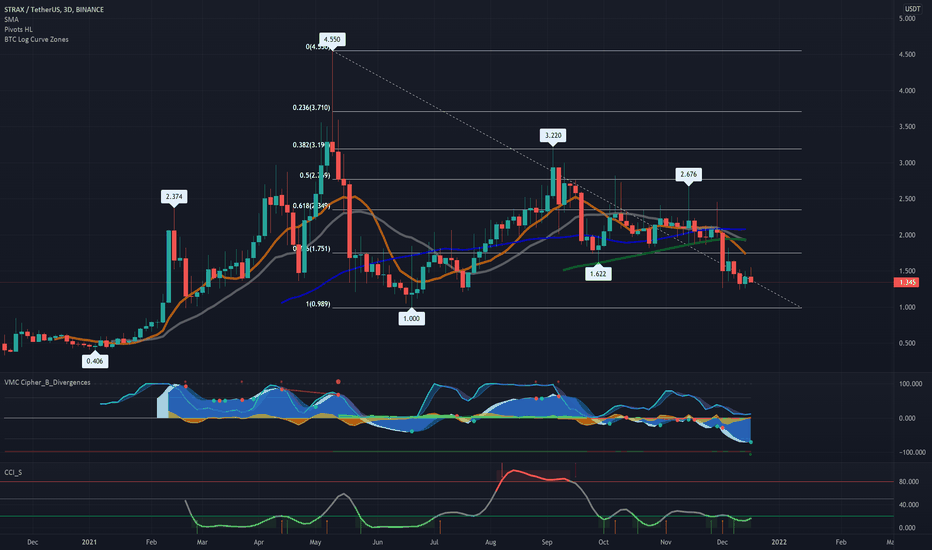Click the 0.500 price axis value
The height and width of the screenshot is (550, 932).
coord(907,343)
